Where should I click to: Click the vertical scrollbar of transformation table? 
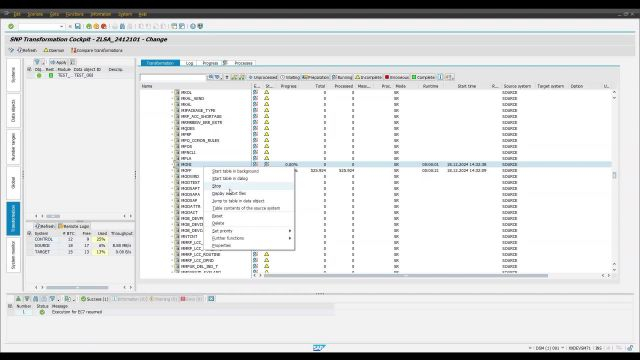pos(614,176)
